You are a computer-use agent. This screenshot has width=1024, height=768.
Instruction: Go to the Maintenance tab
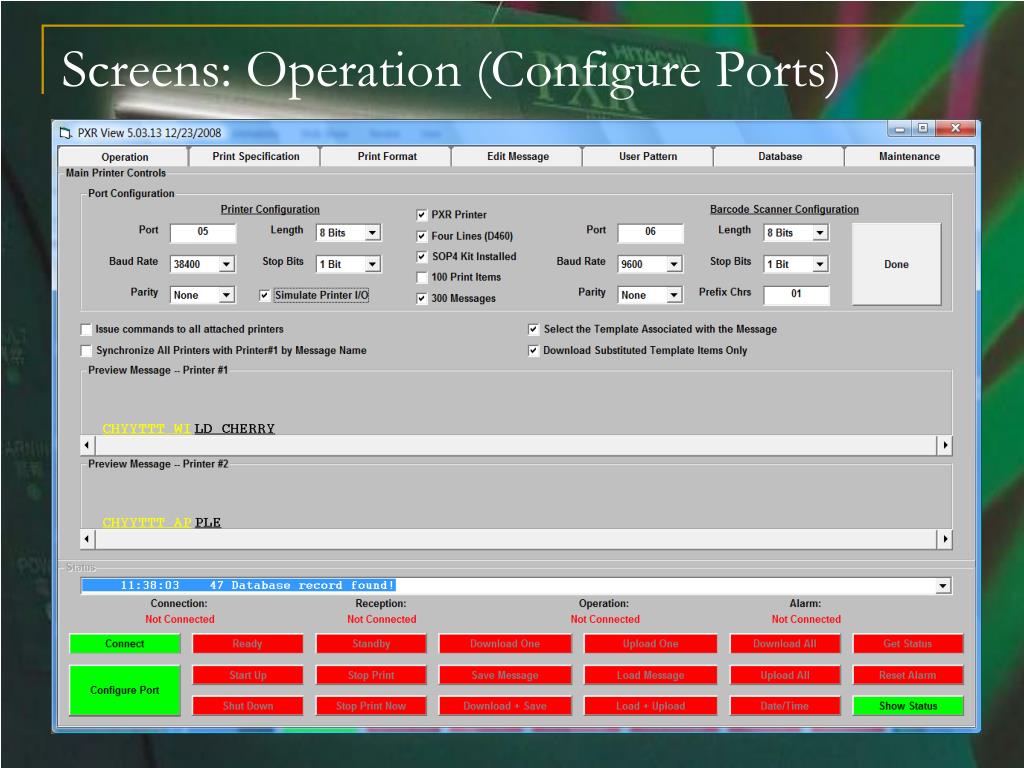pos(910,157)
